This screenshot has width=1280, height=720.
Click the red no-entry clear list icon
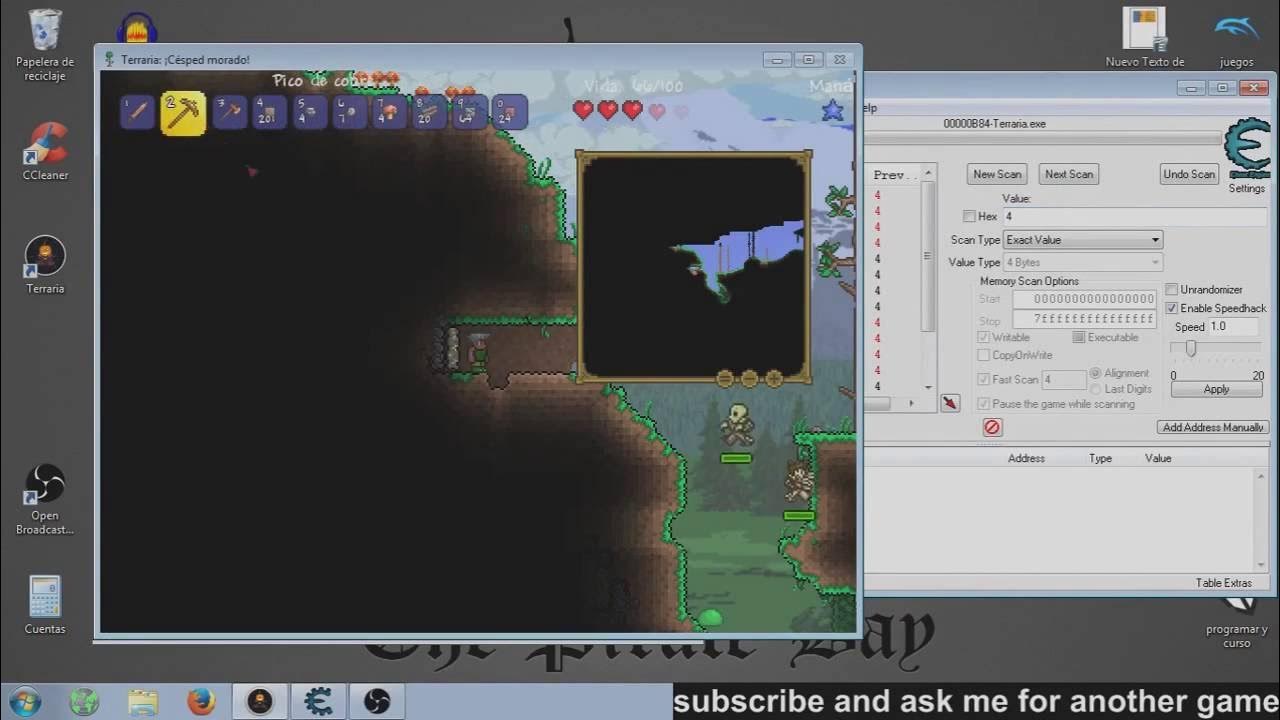tap(992, 427)
